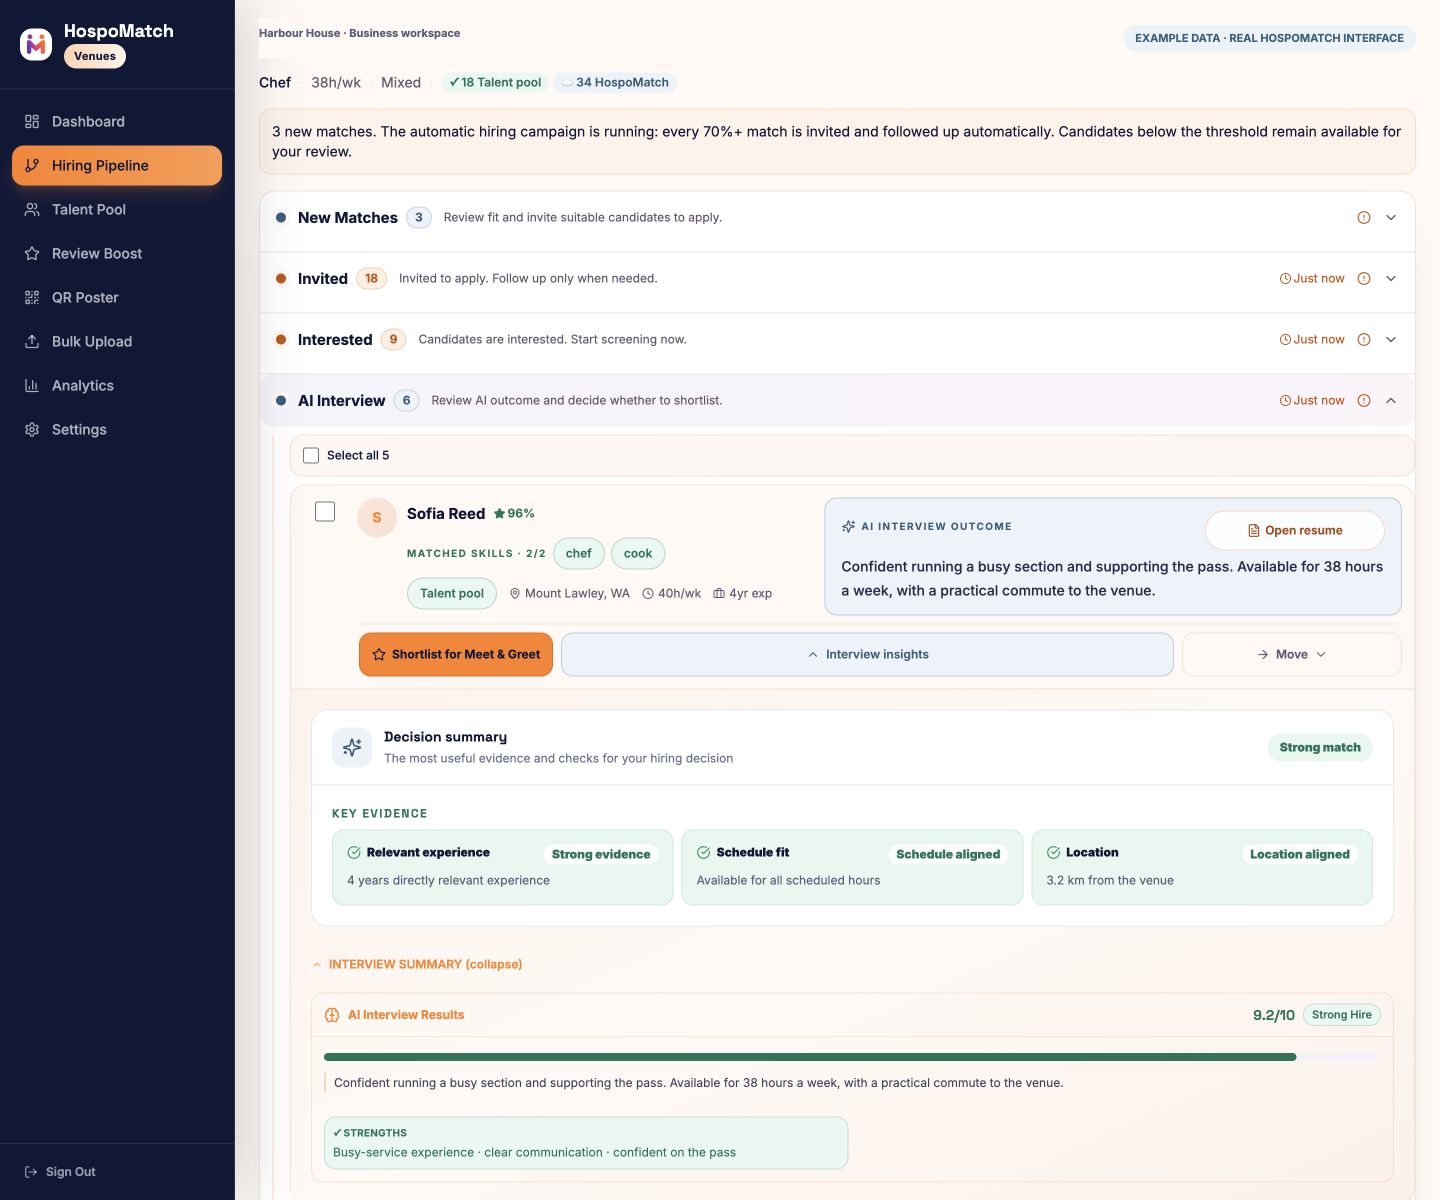Screen dimensions: 1440x1200
Task: Collapse the Interview Summary section
Action: tap(418, 965)
